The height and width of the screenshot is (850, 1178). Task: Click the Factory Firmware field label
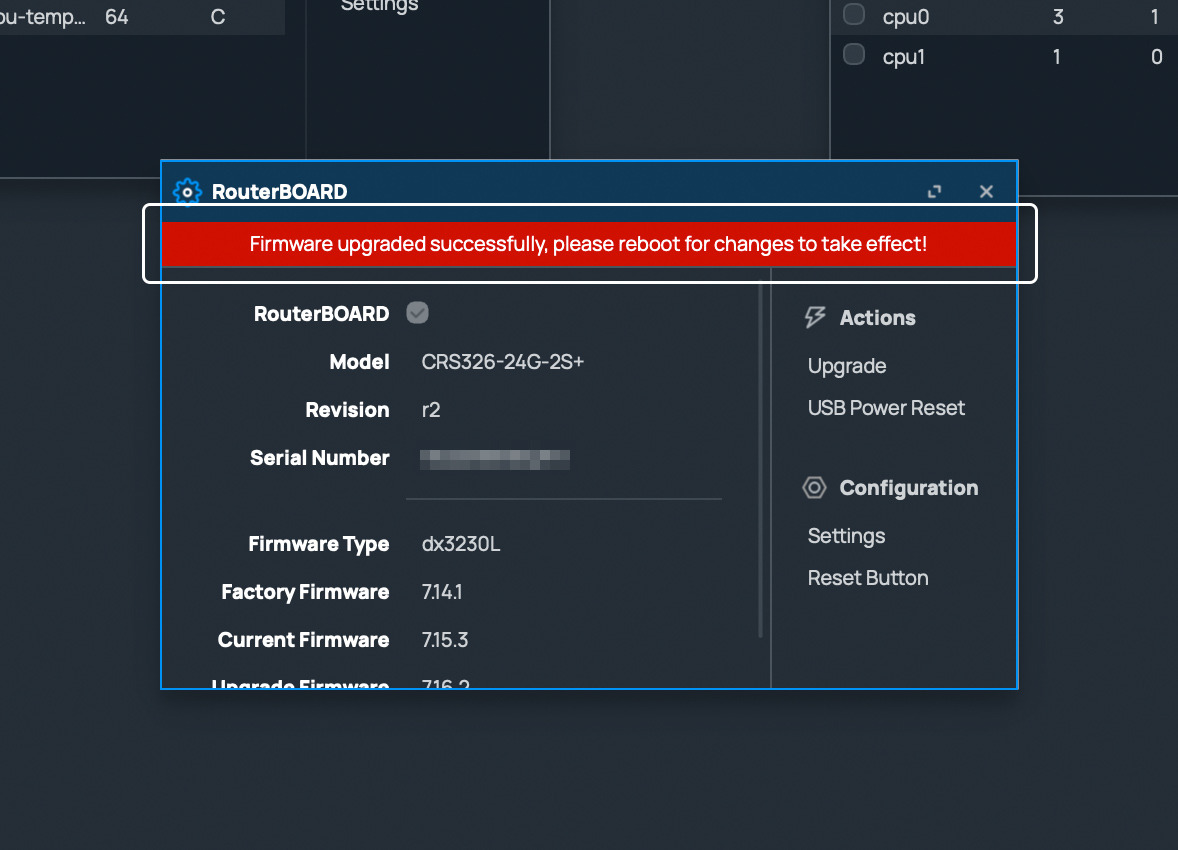tap(305, 592)
